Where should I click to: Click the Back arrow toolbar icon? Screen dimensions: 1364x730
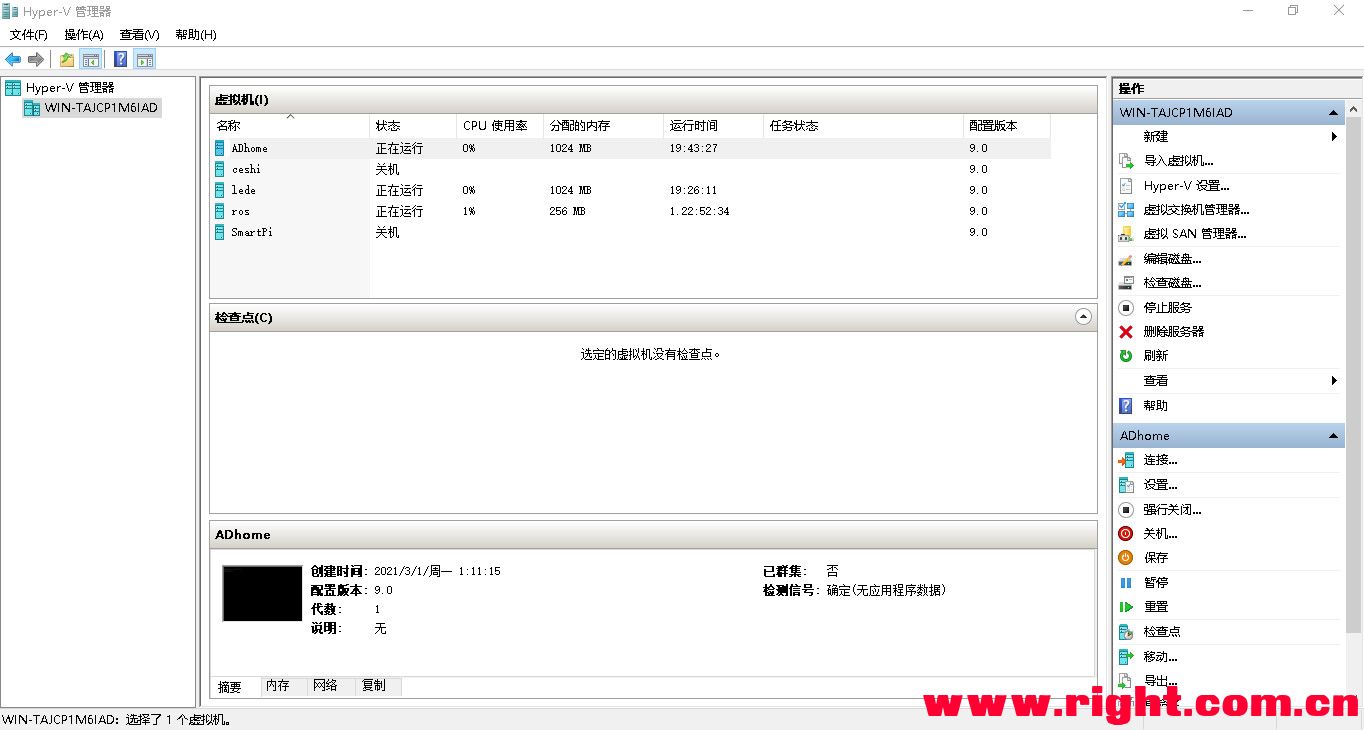(x=13, y=59)
